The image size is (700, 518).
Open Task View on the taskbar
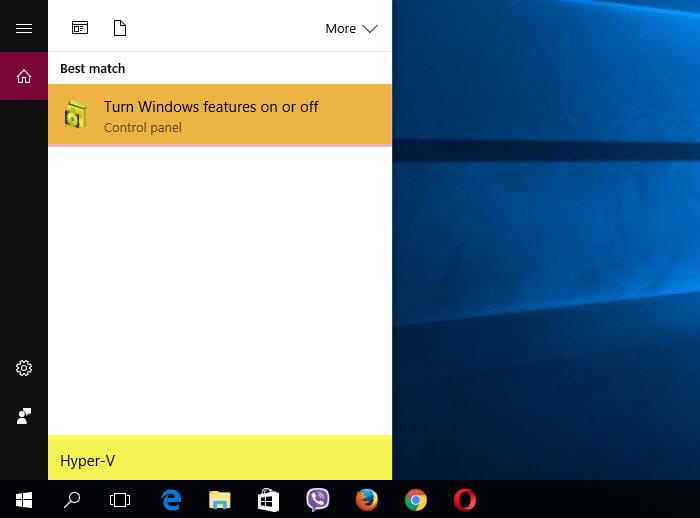click(x=120, y=500)
